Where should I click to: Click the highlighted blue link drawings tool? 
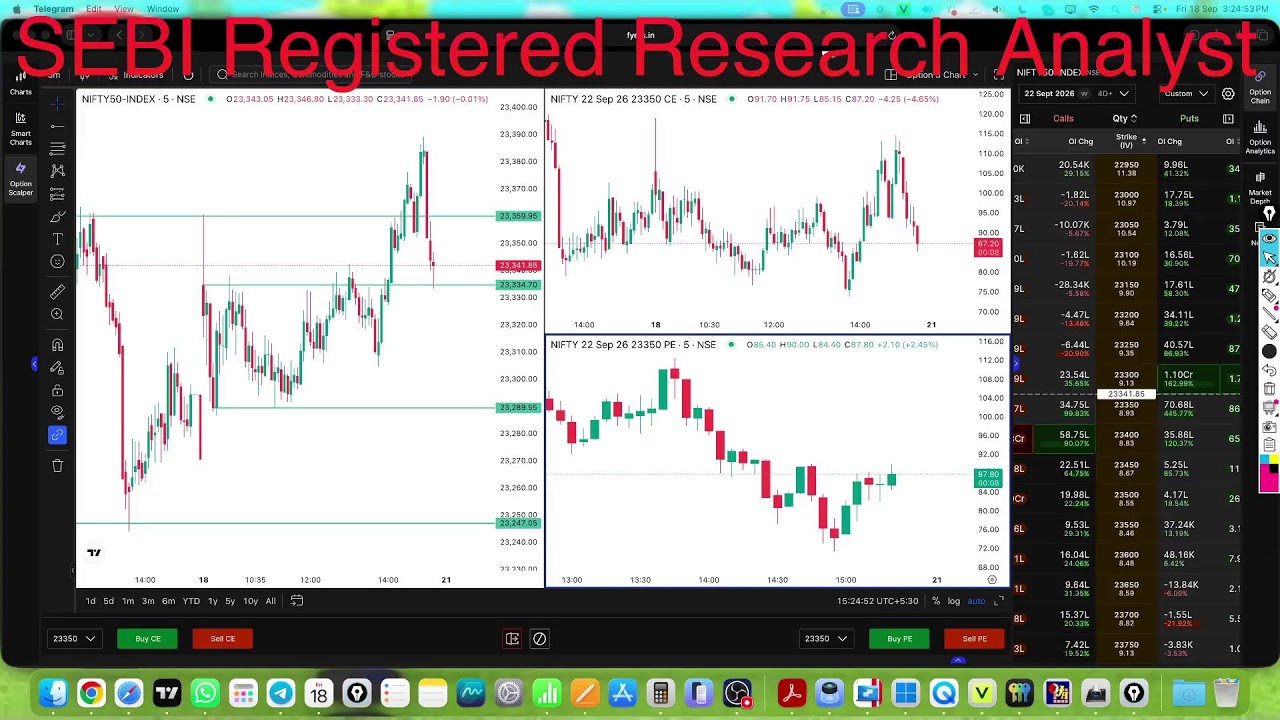coord(57,435)
